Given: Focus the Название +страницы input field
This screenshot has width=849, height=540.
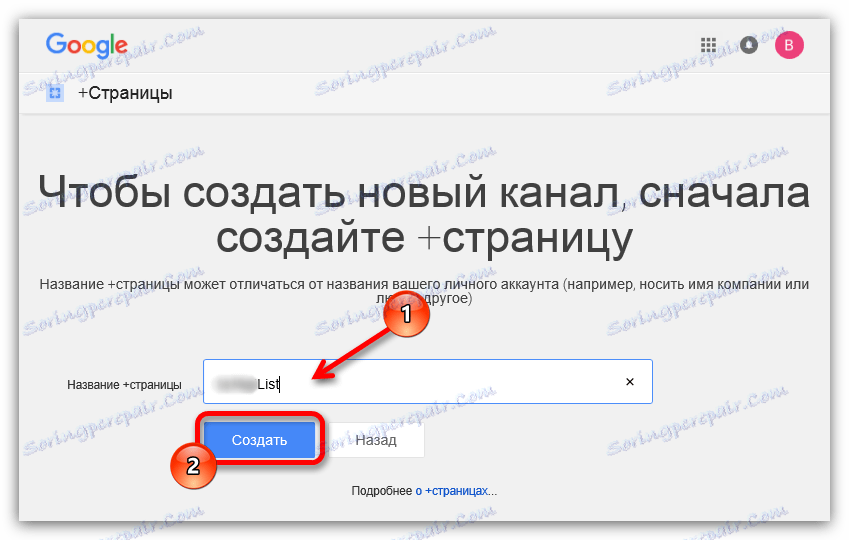Looking at the screenshot, I should click(x=428, y=381).
